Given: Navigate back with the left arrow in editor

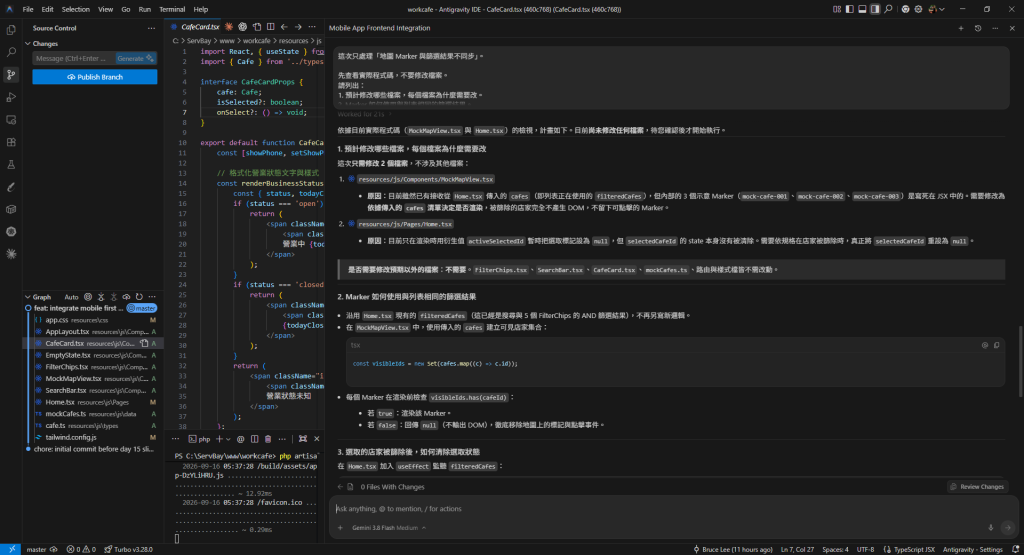Looking at the screenshot, I should coord(284,27).
